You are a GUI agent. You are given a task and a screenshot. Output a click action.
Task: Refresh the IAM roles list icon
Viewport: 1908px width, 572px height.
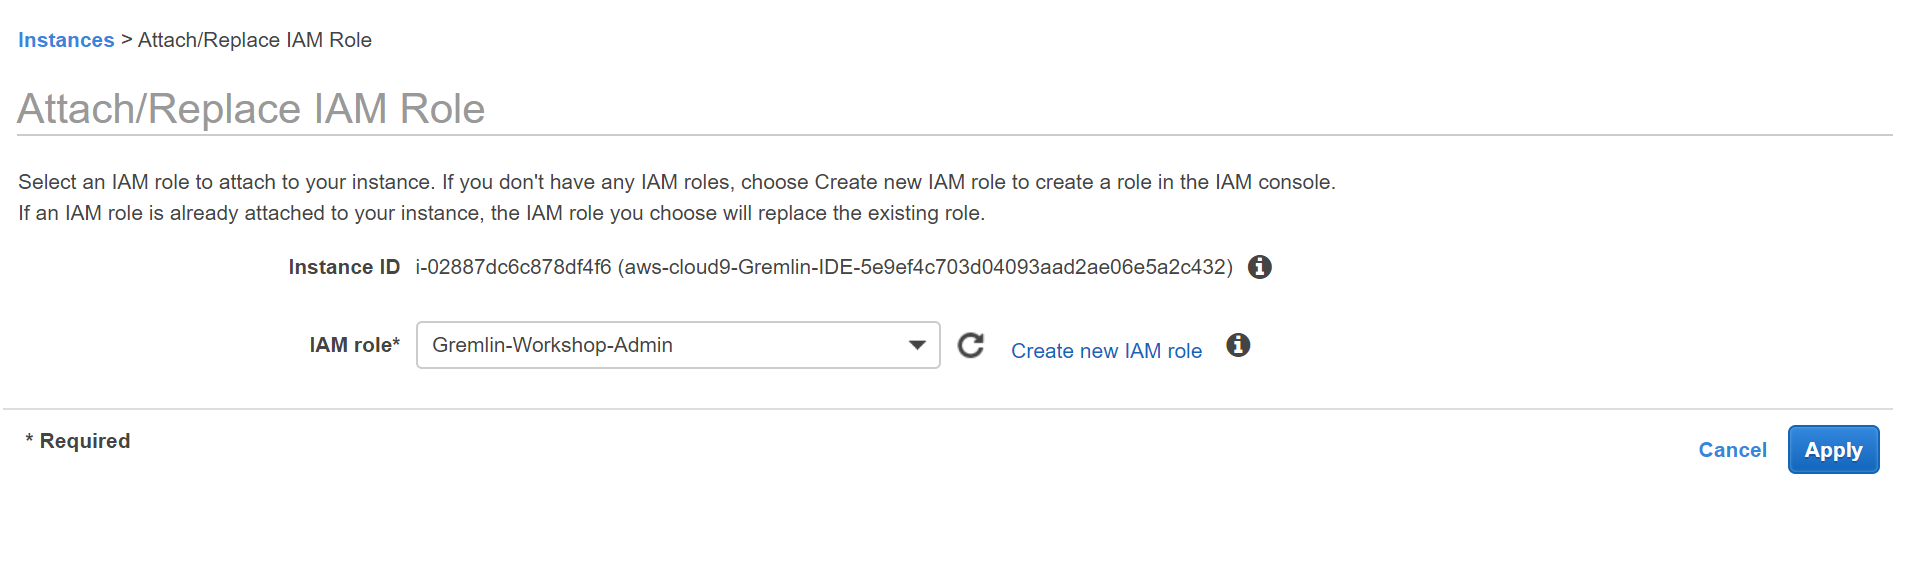(x=971, y=345)
